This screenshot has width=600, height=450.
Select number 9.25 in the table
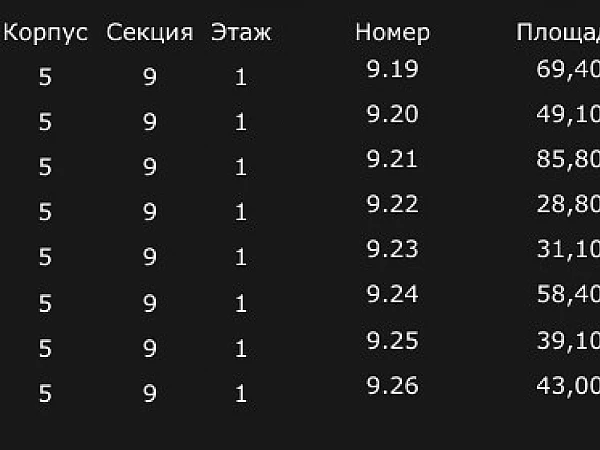(x=392, y=340)
